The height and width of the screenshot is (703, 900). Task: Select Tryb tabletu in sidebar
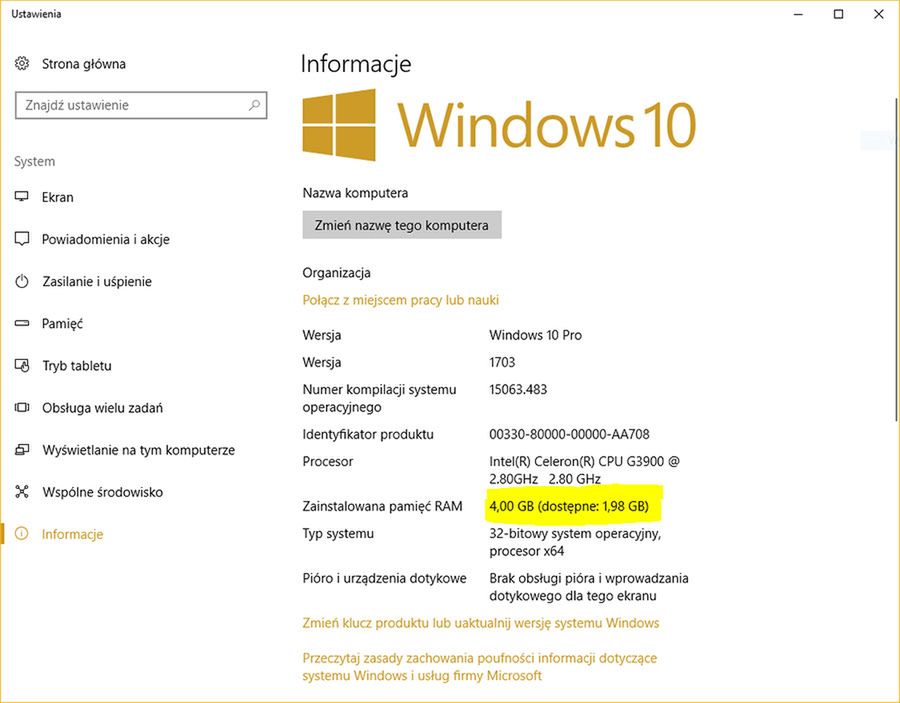point(77,366)
